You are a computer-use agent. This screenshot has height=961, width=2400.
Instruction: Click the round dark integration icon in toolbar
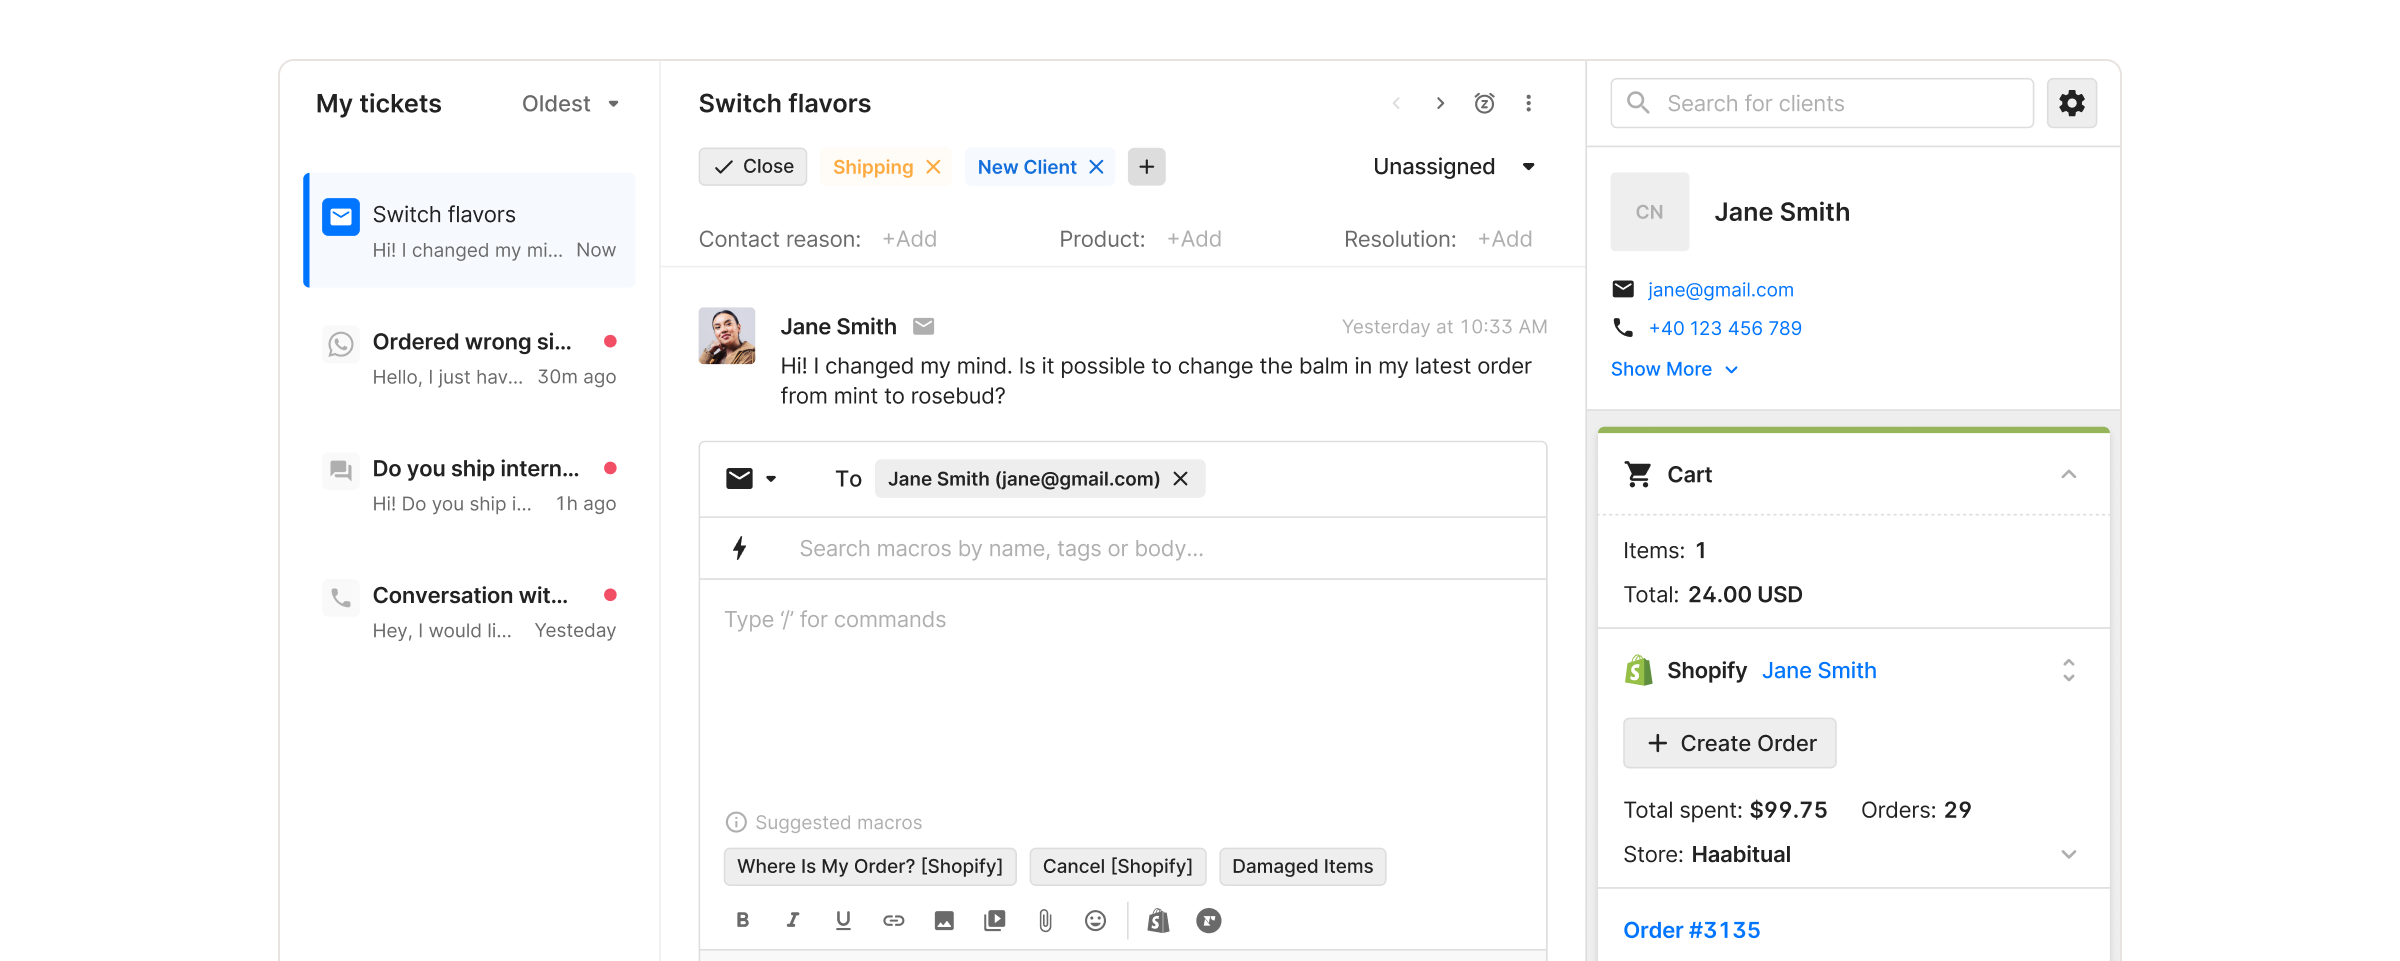point(1208,920)
